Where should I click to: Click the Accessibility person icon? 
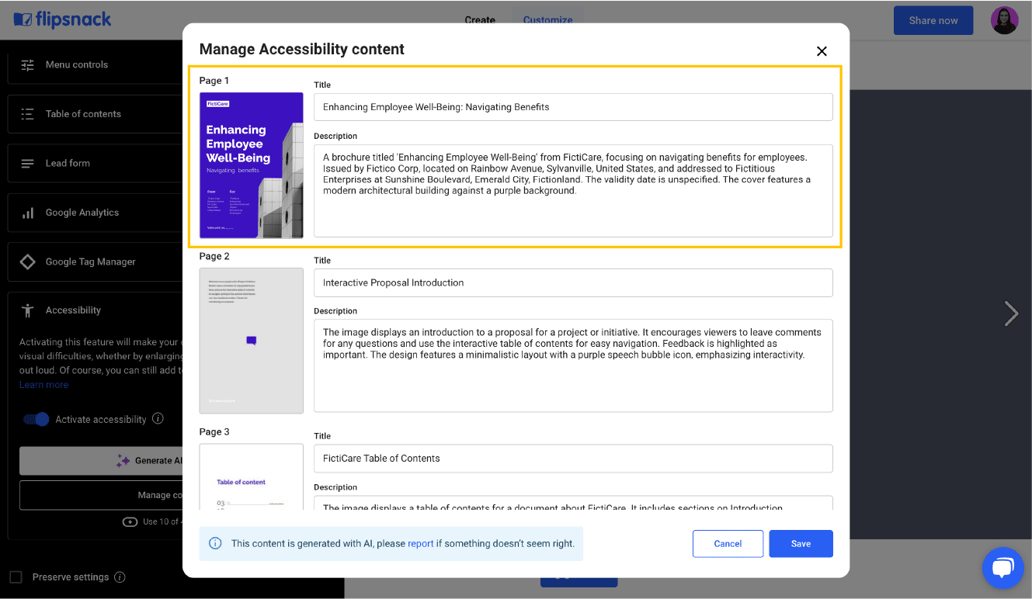point(28,311)
